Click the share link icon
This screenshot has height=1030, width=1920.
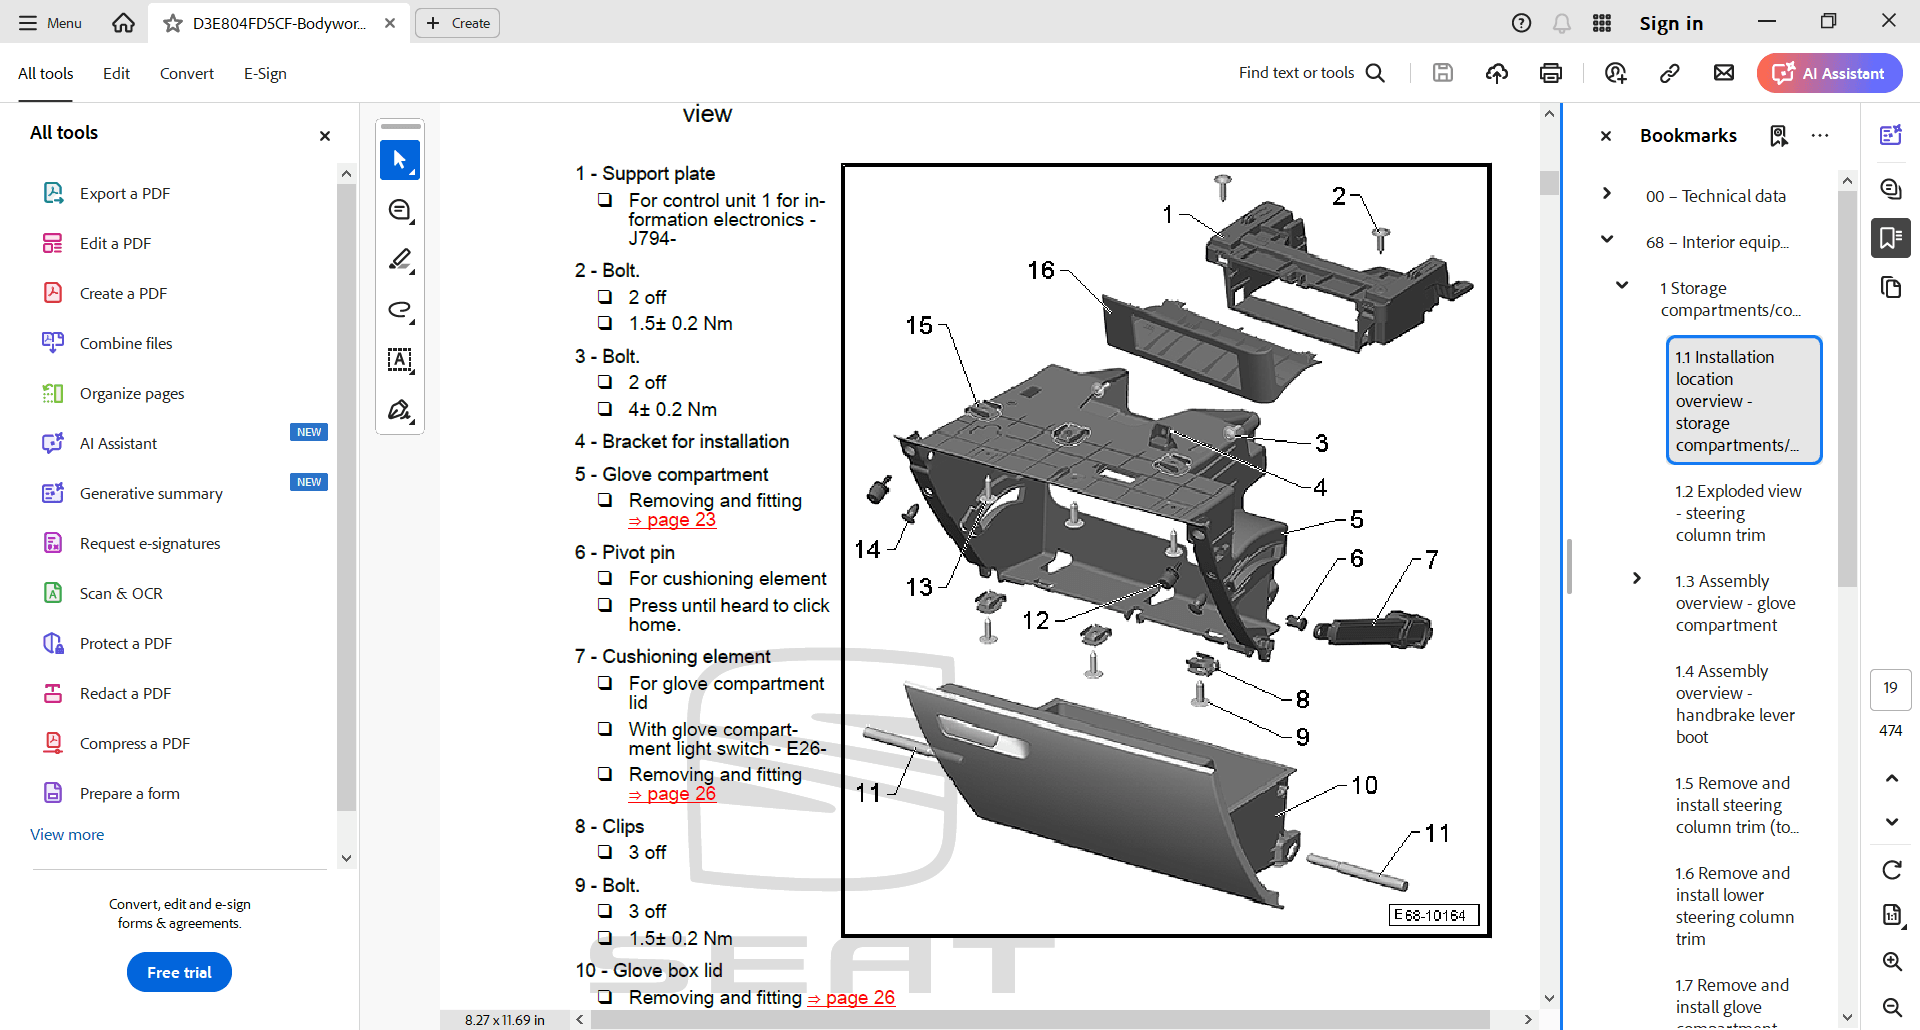click(x=1669, y=73)
